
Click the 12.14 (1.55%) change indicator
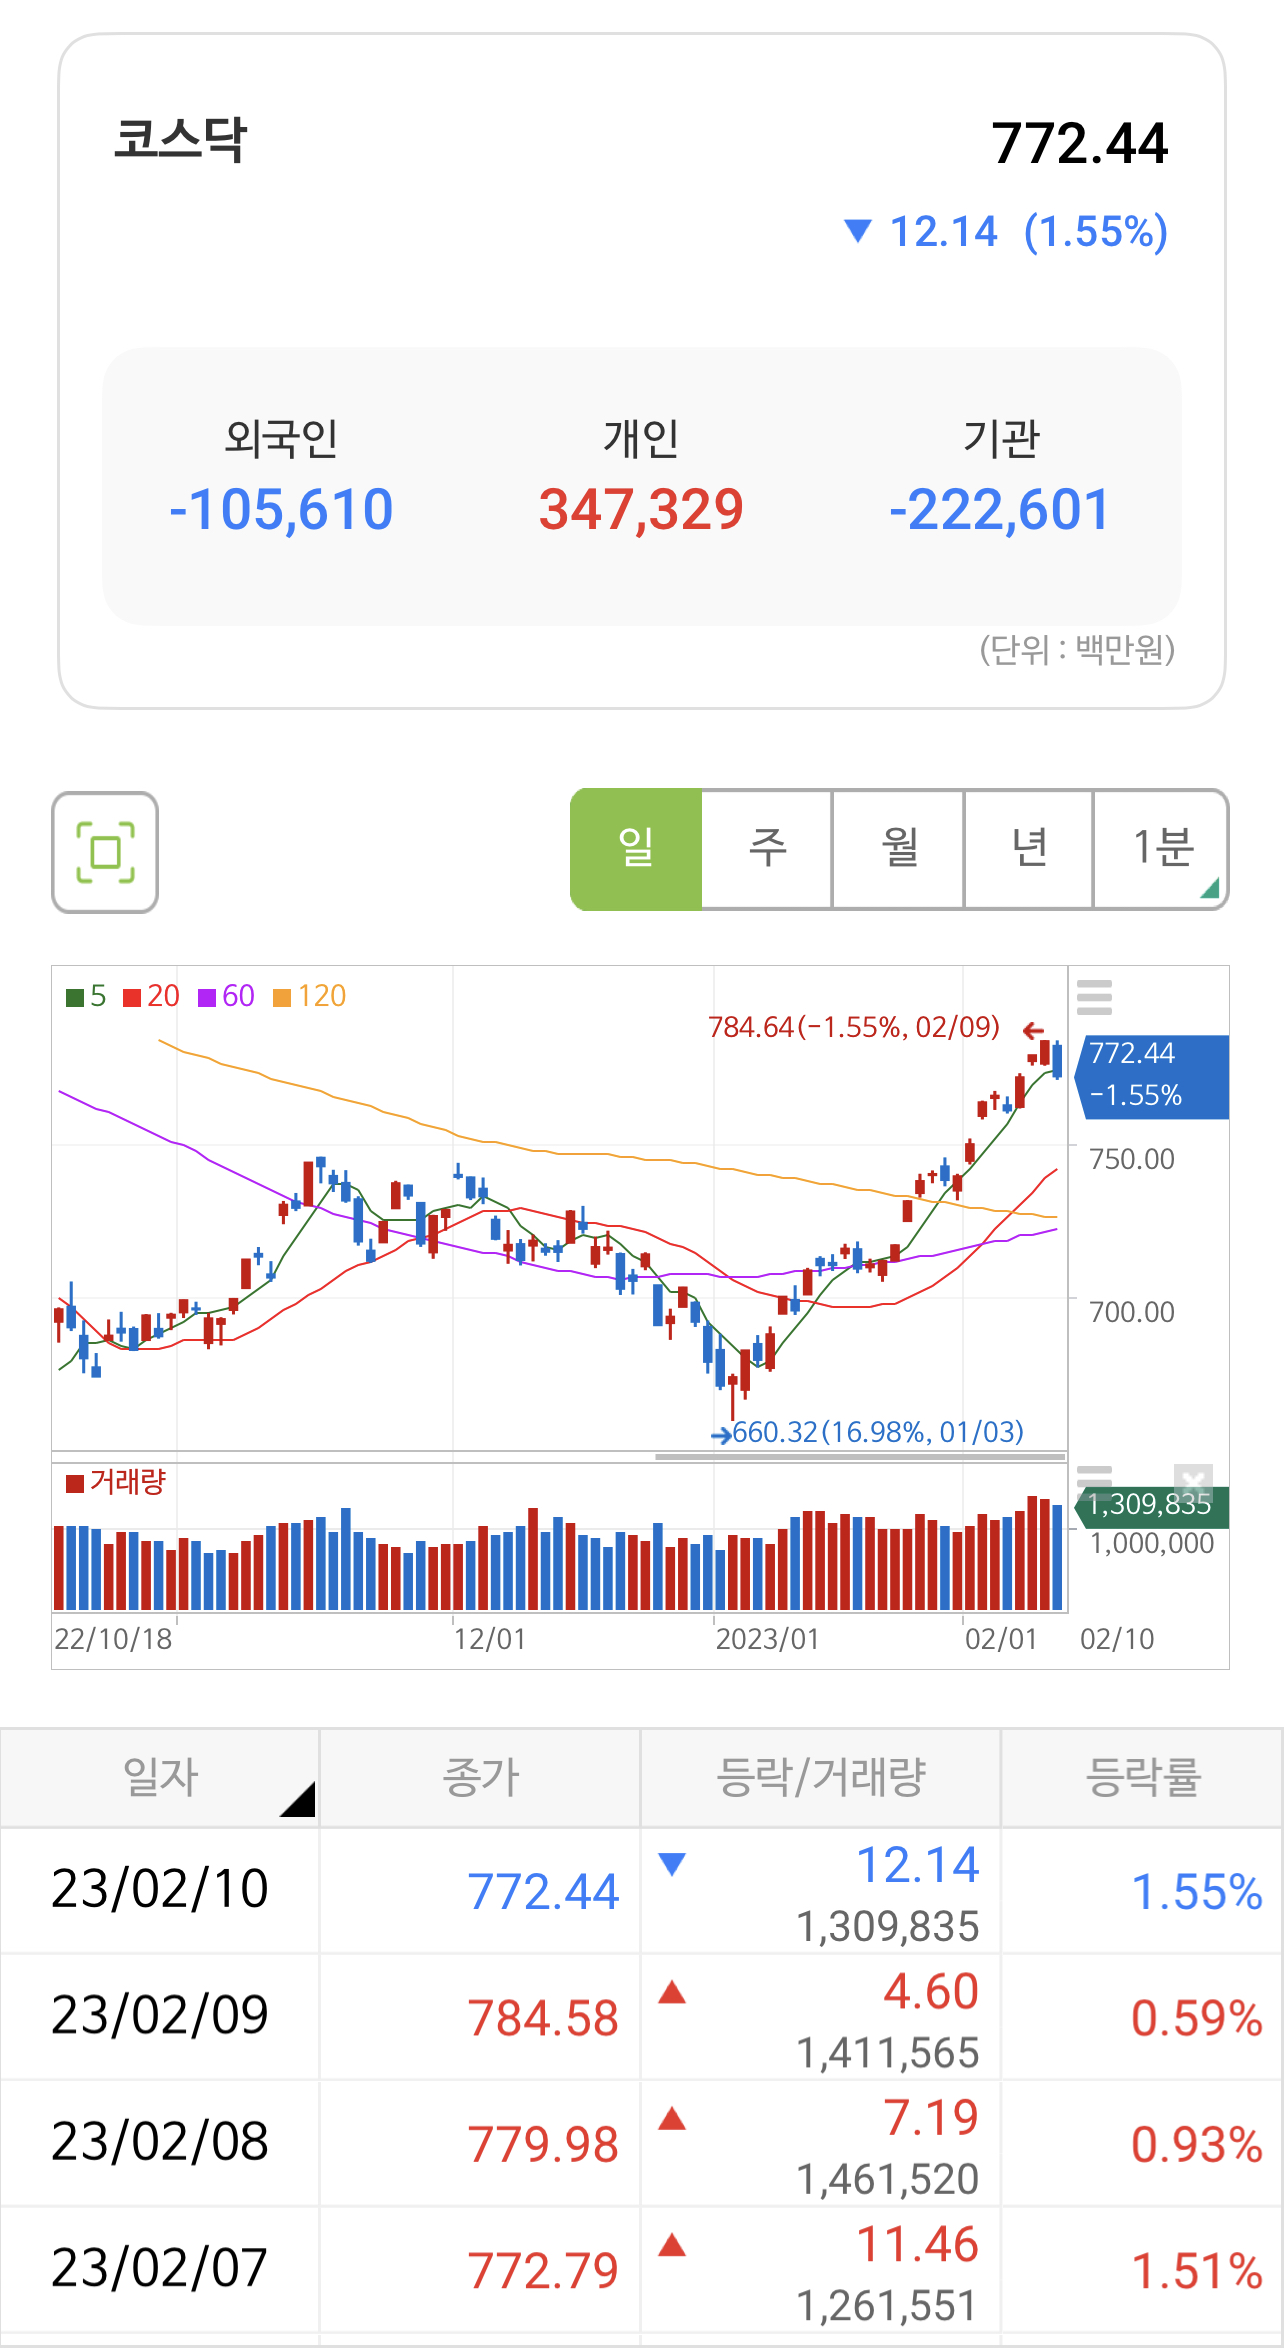click(x=1006, y=232)
